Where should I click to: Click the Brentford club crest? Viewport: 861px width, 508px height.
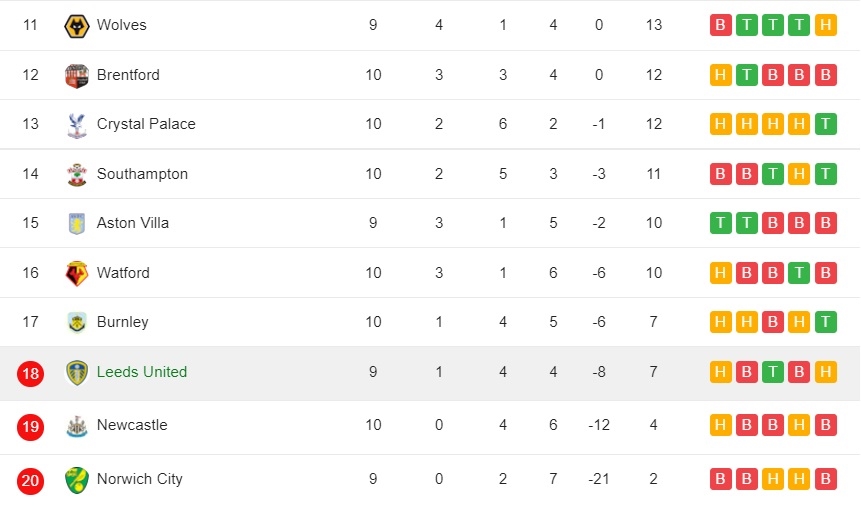[77, 76]
